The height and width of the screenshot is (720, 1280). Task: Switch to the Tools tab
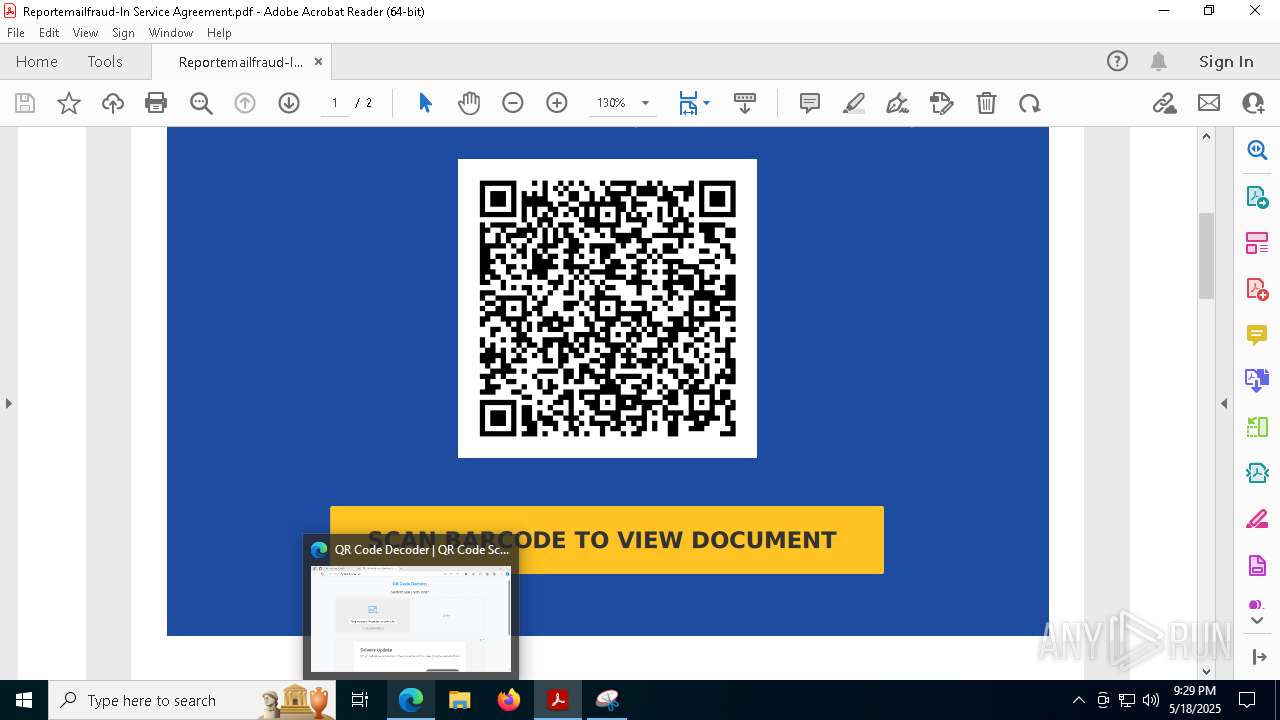click(x=105, y=61)
